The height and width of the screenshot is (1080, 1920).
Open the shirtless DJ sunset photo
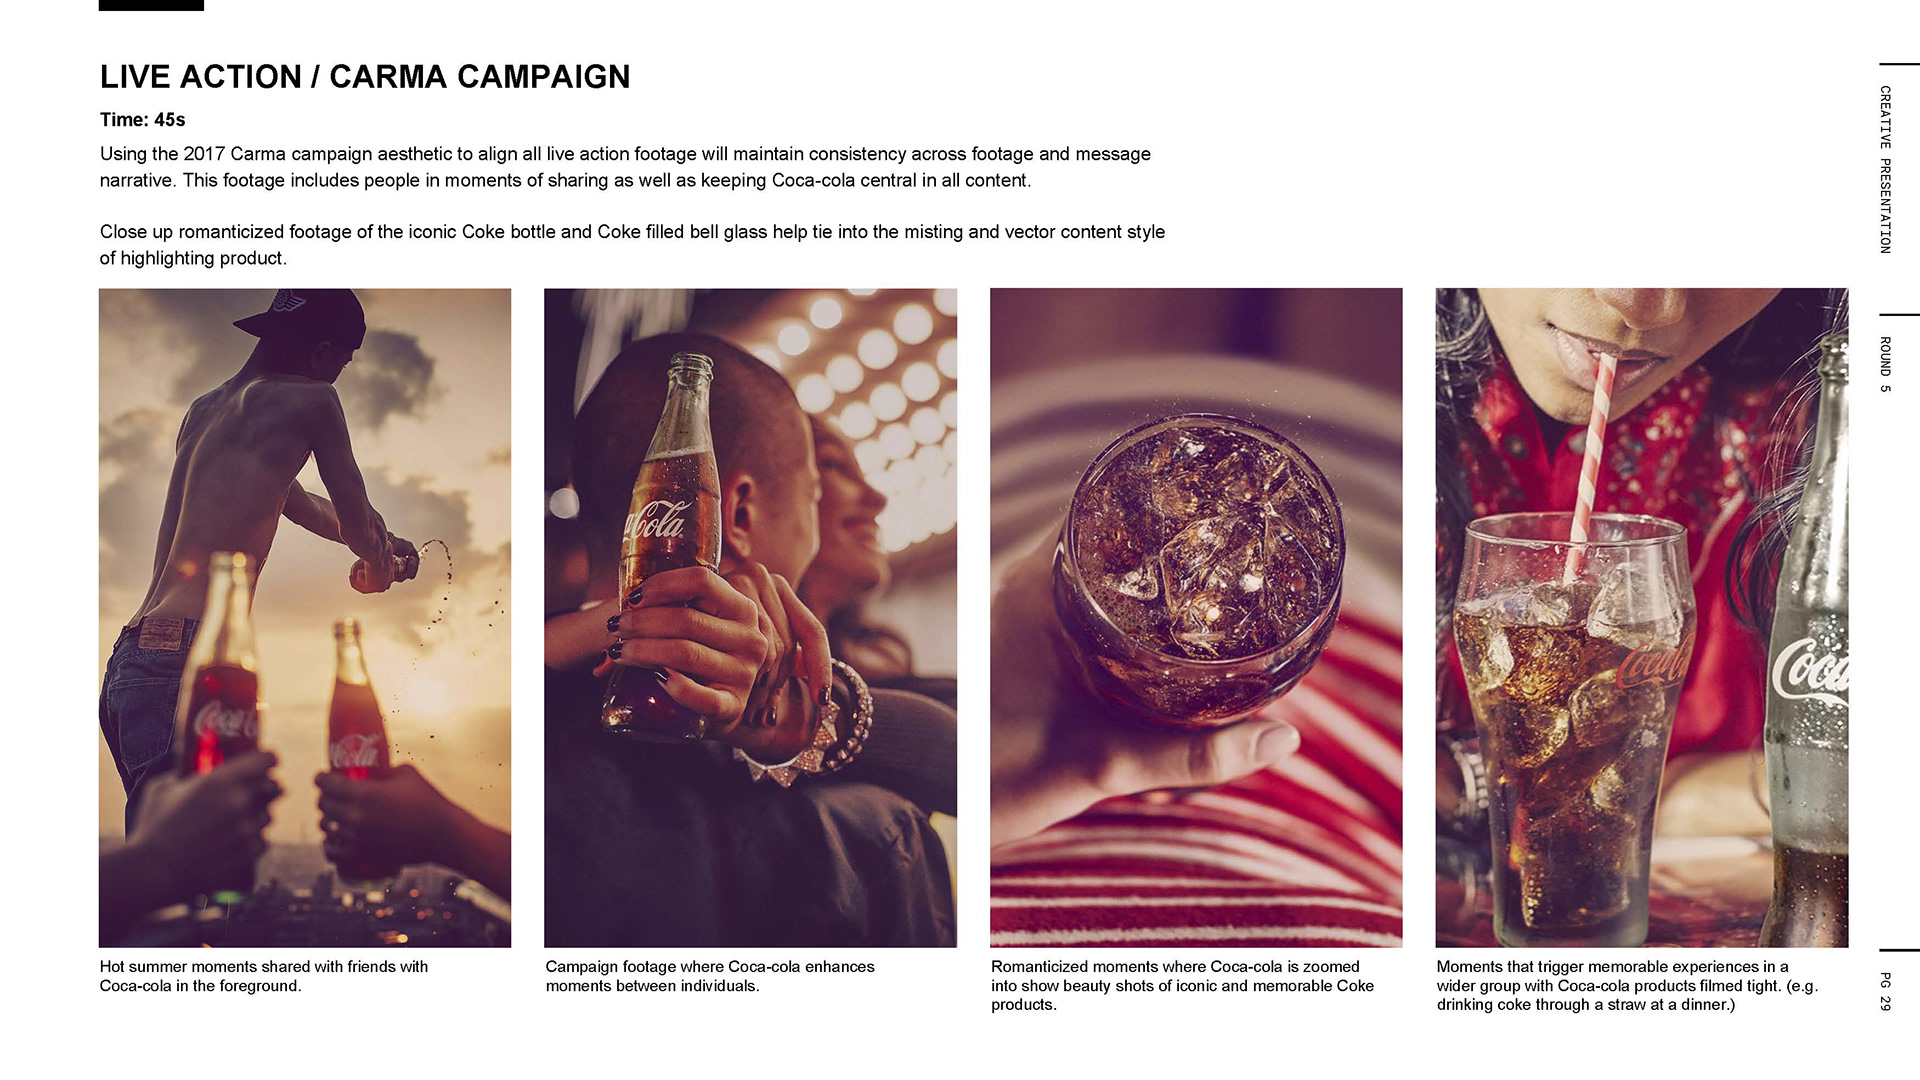(305, 618)
